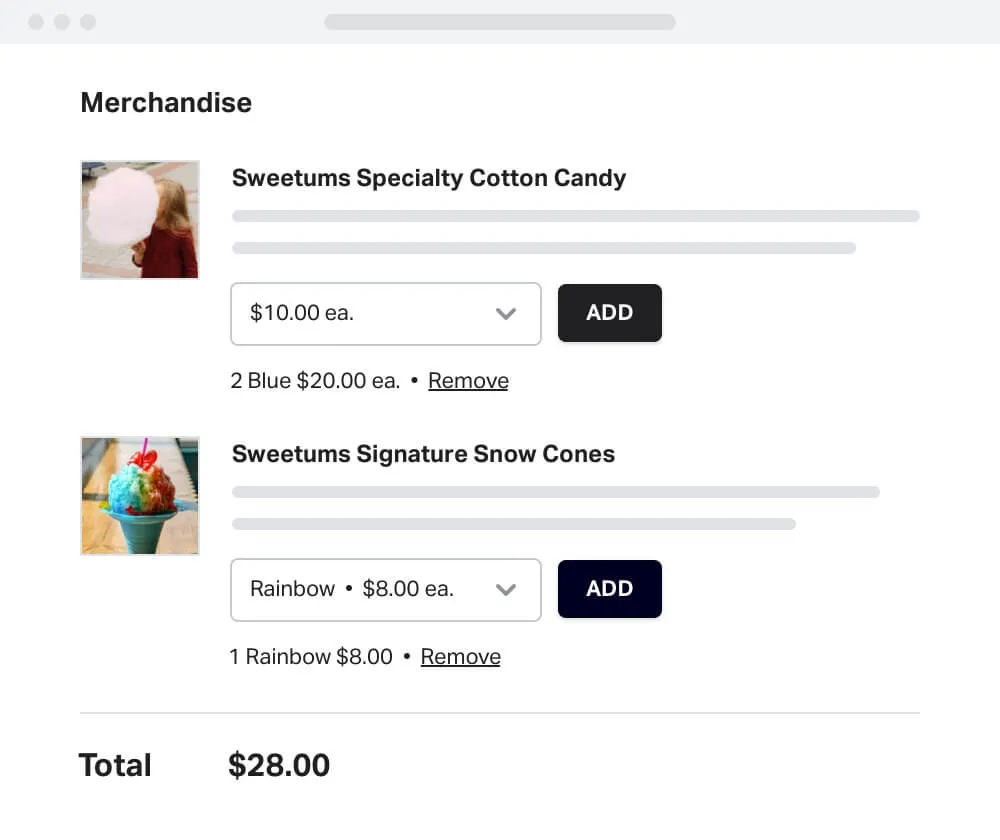Add Sweetums Specialty Cotton Candy to cart
Image resolution: width=1000 pixels, height=840 pixels.
click(x=609, y=313)
